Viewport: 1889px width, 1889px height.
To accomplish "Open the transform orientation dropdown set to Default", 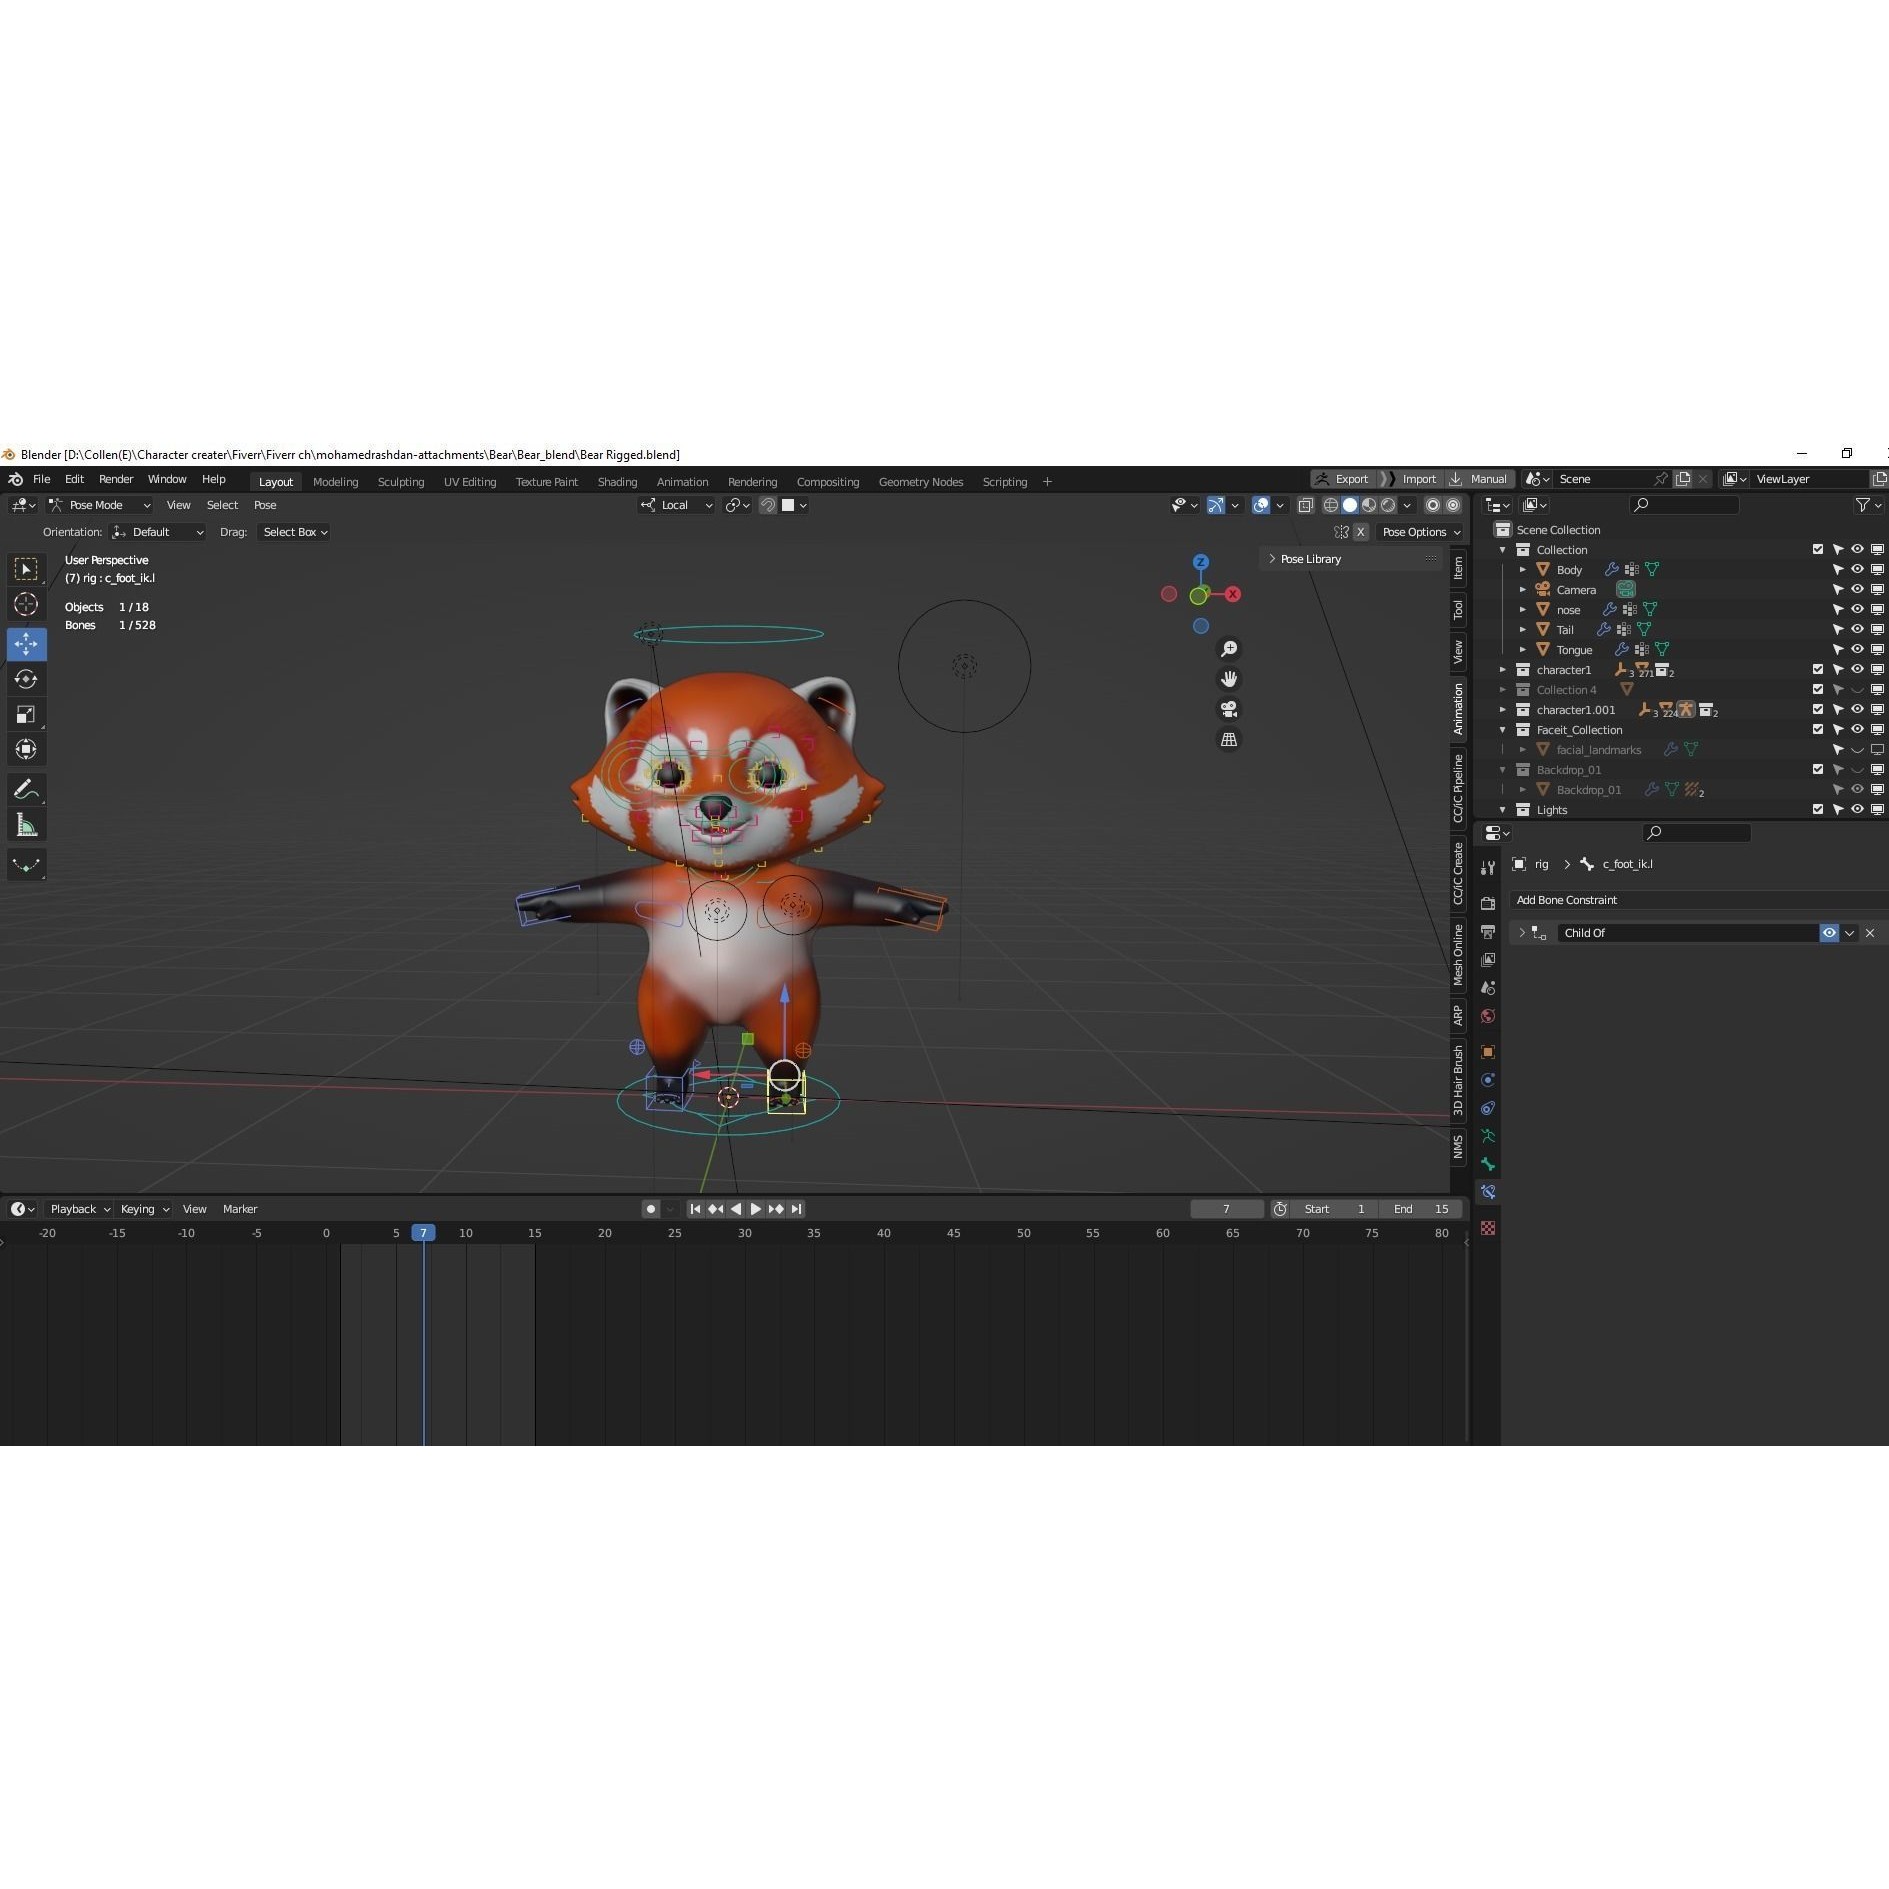I will pyautogui.click(x=157, y=531).
